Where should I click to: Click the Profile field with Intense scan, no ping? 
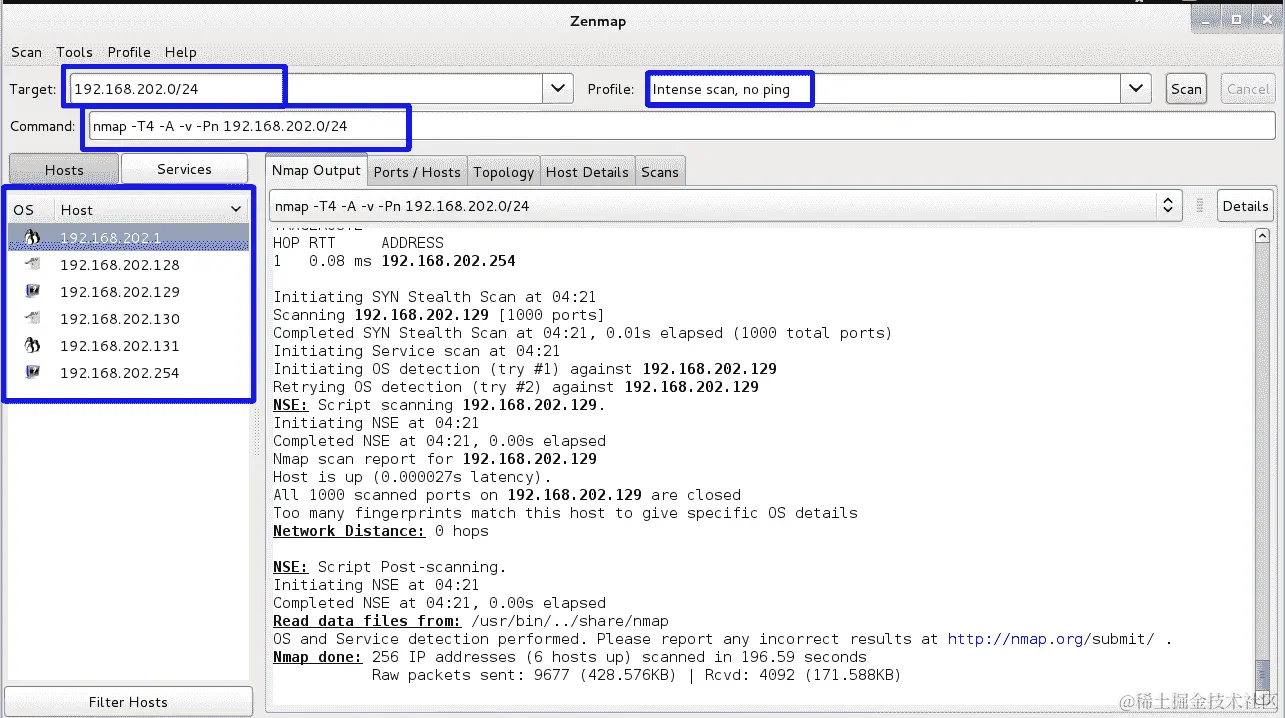[883, 89]
